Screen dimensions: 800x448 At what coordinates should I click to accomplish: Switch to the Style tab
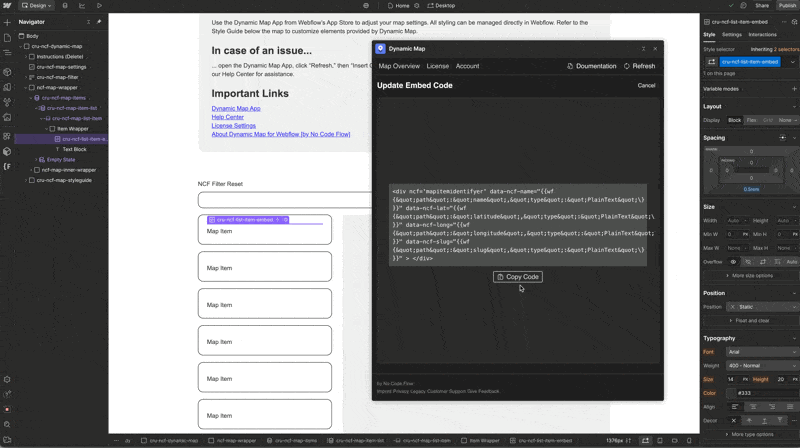pyautogui.click(x=709, y=35)
